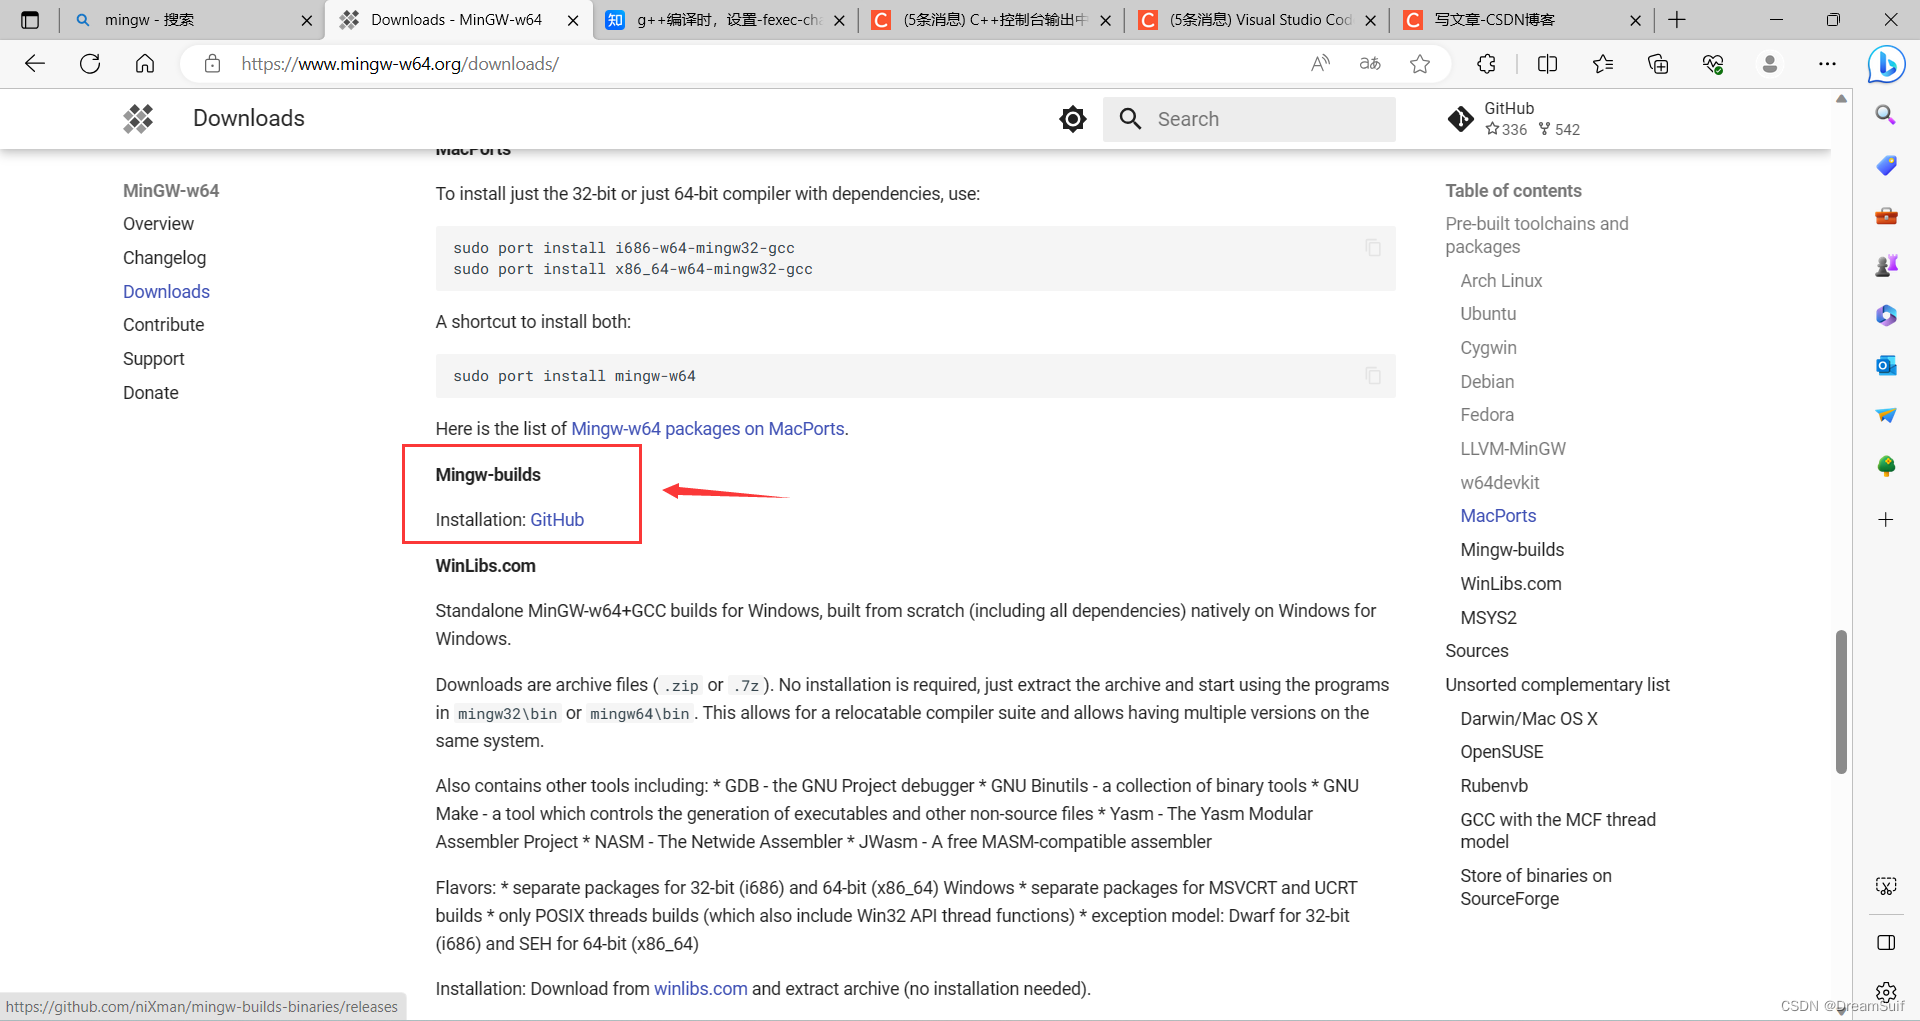Click the page vertical scrollbar thumb
Screen dimensions: 1920x1021
tap(1841, 701)
